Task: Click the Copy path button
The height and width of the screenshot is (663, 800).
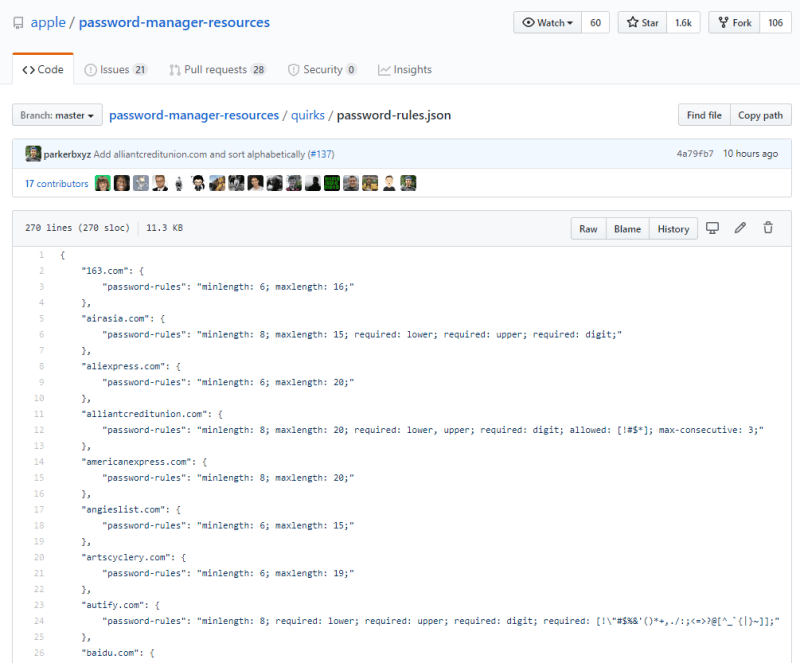Action: [x=760, y=115]
